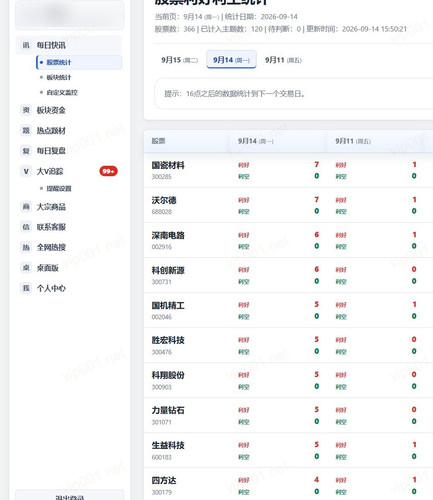Open stock 国瓷材料

pos(168,165)
